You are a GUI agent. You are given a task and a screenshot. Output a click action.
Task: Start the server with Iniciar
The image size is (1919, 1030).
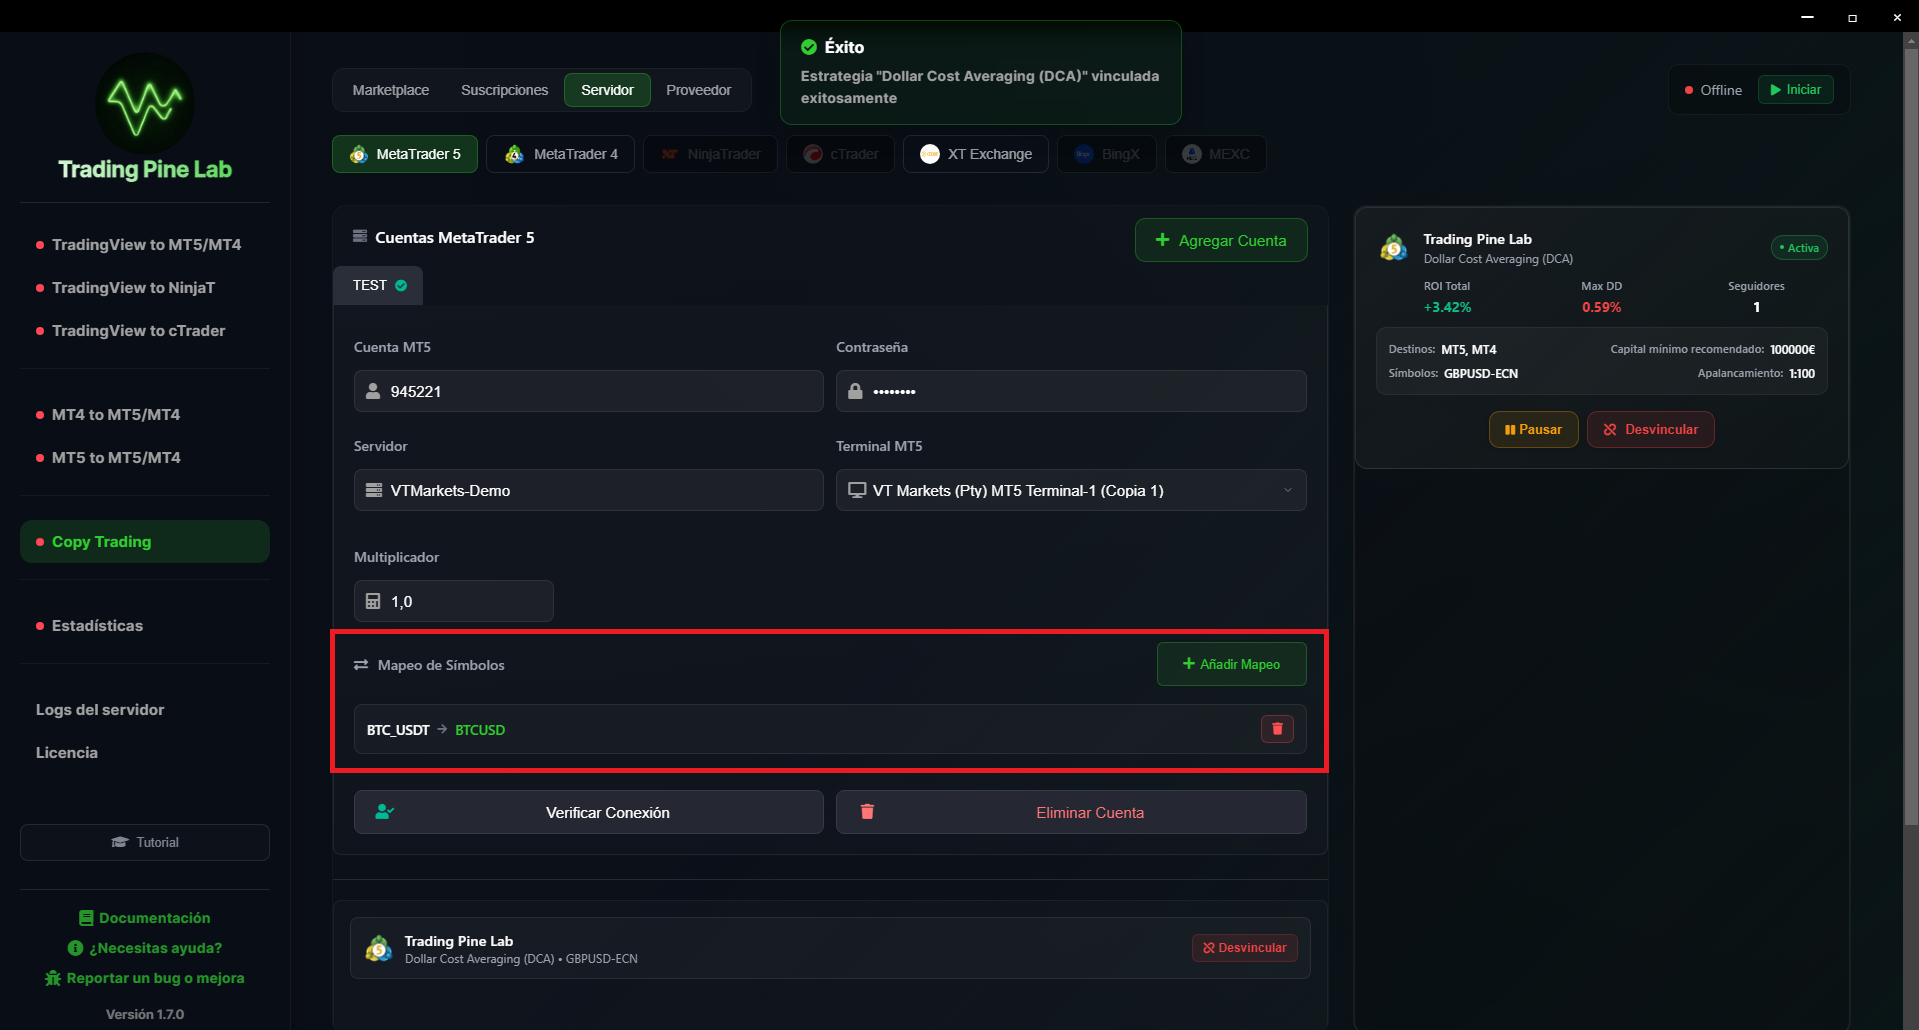(1795, 90)
